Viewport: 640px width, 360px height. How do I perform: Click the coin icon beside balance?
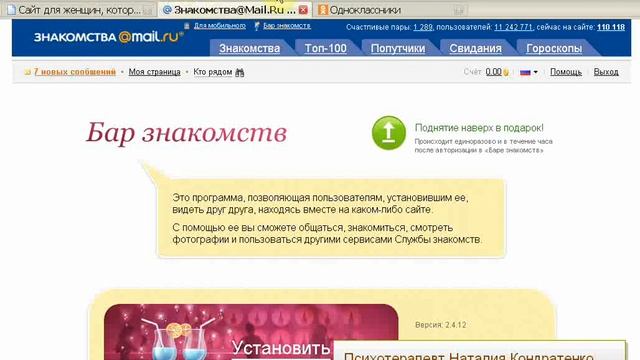(x=506, y=73)
